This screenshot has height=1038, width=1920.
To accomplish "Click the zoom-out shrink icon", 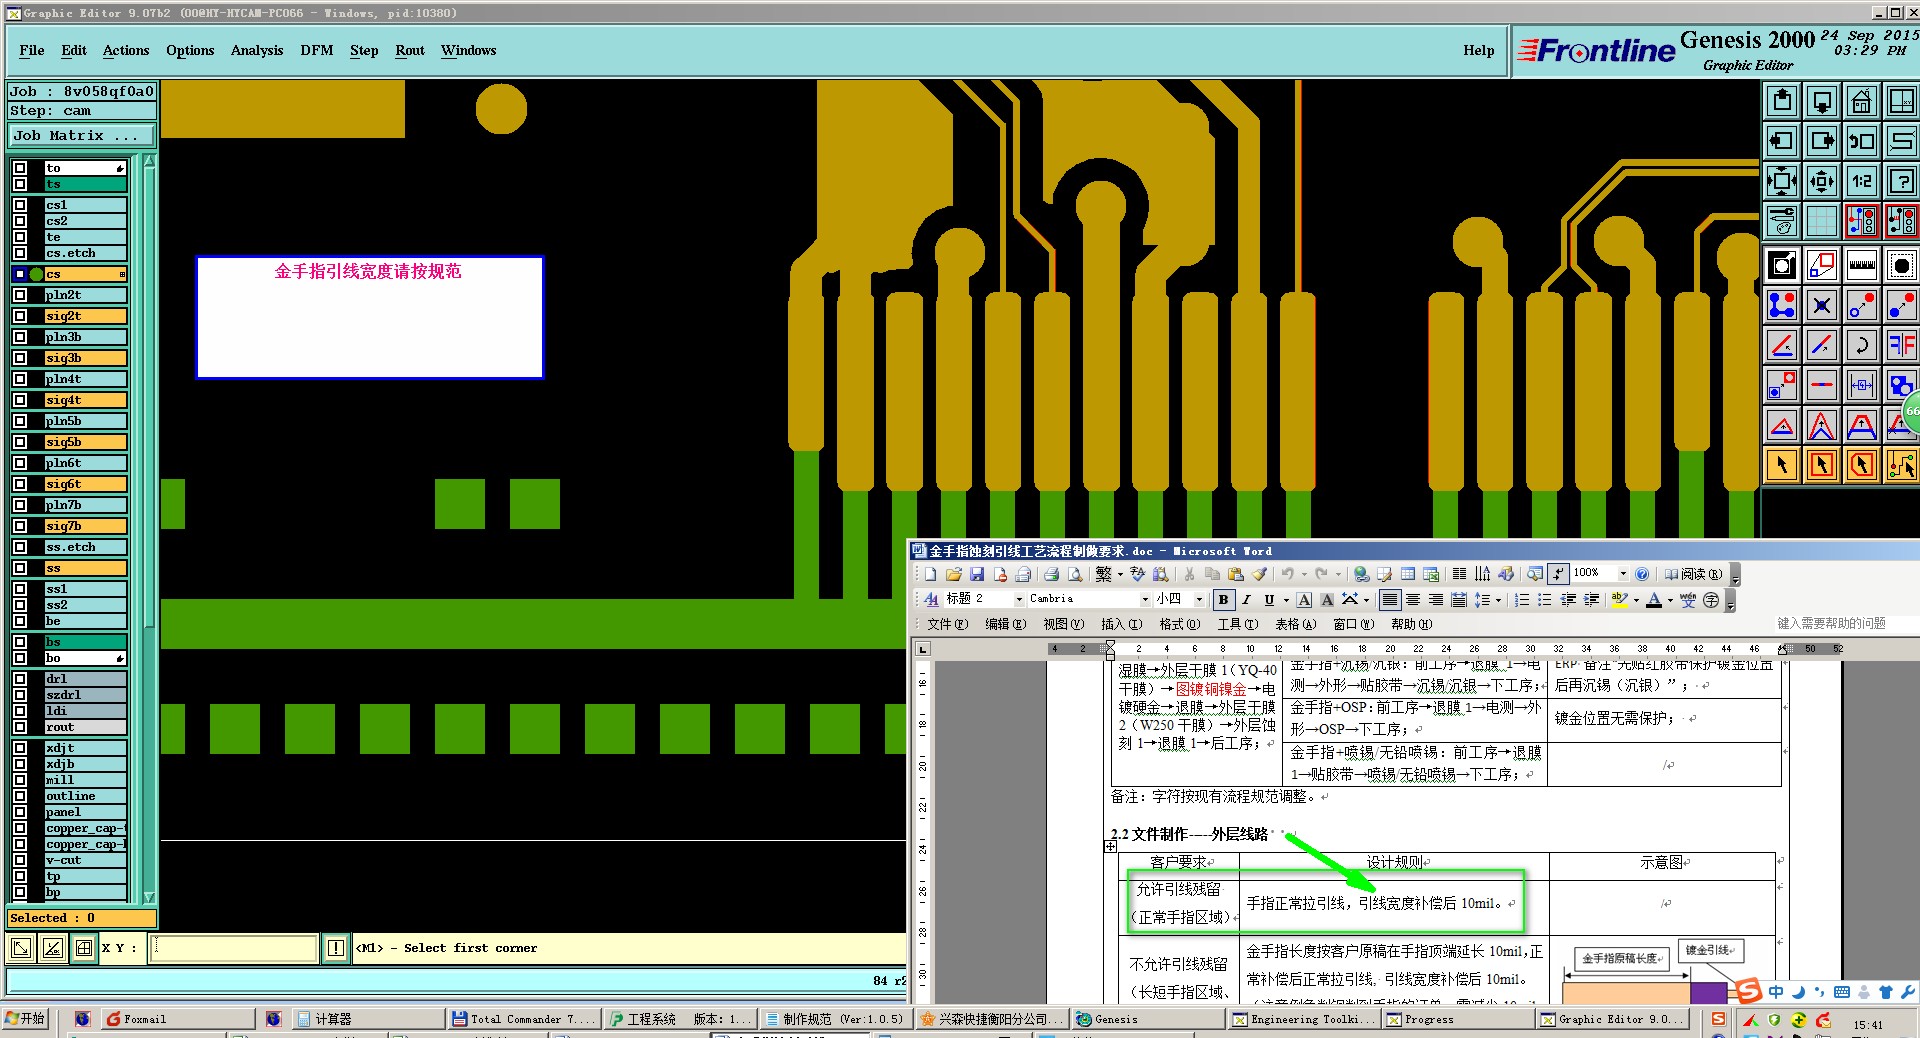I will pos(1822,181).
